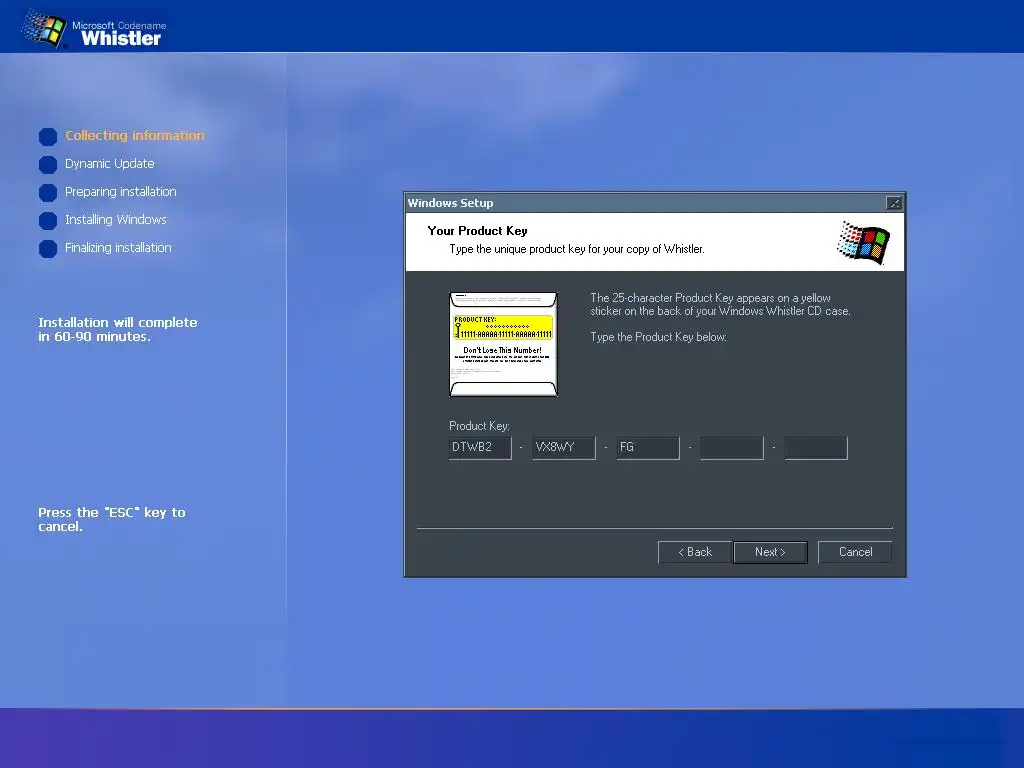Focus the first product key field DTWB2
Screen dimensions: 1024x768
(x=480, y=447)
